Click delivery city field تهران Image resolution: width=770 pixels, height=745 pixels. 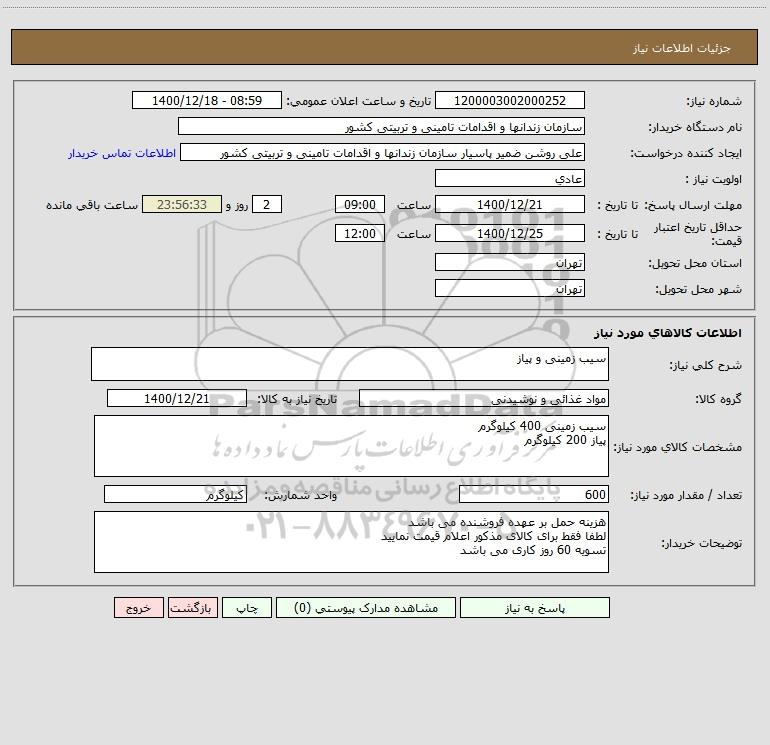point(510,288)
